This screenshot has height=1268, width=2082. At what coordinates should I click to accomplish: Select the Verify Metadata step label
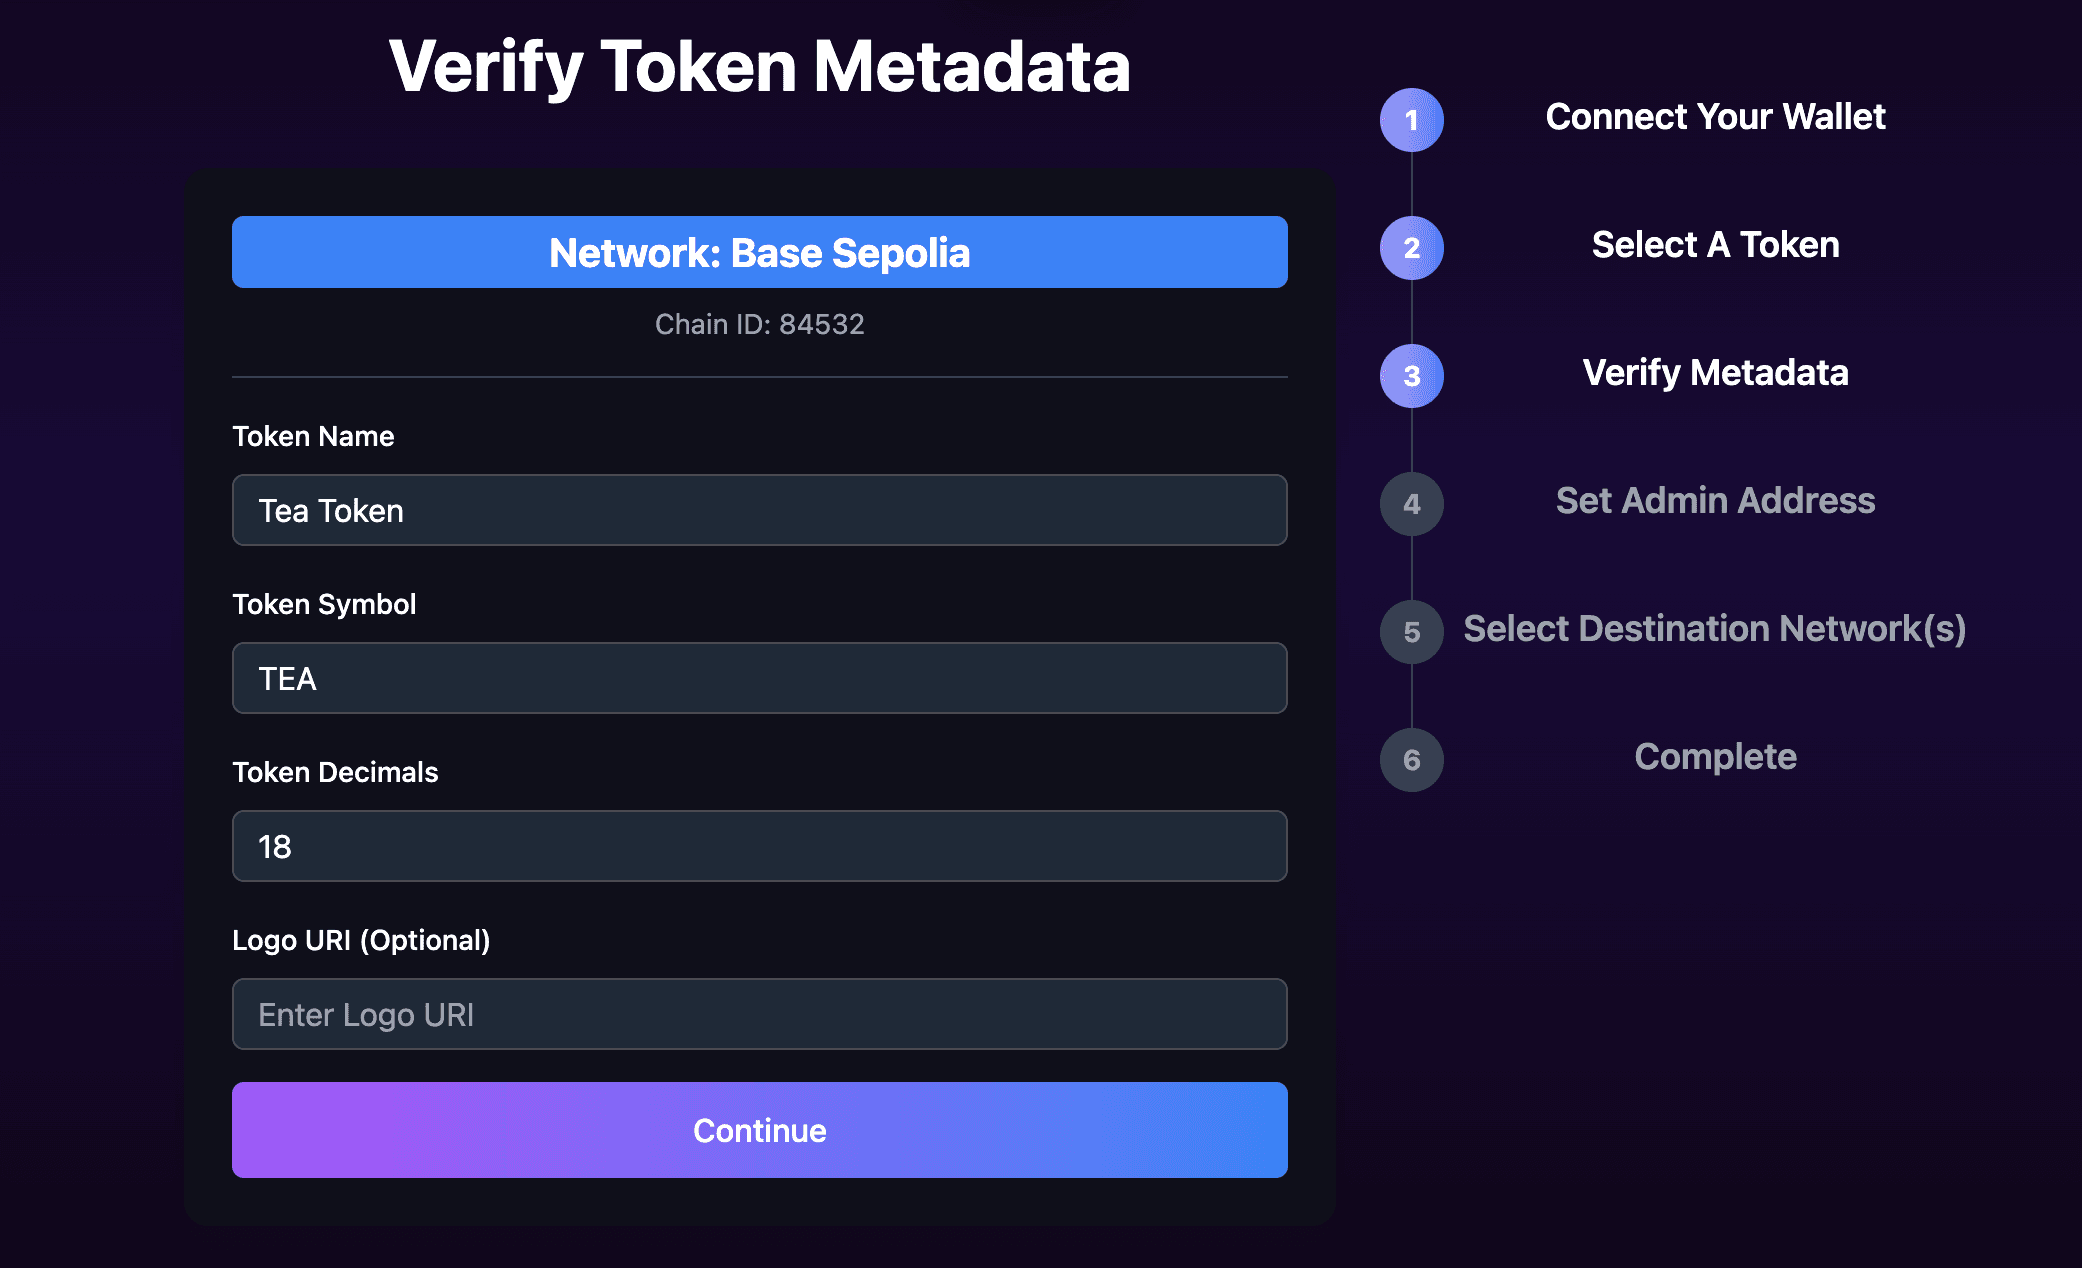pyautogui.click(x=1715, y=373)
